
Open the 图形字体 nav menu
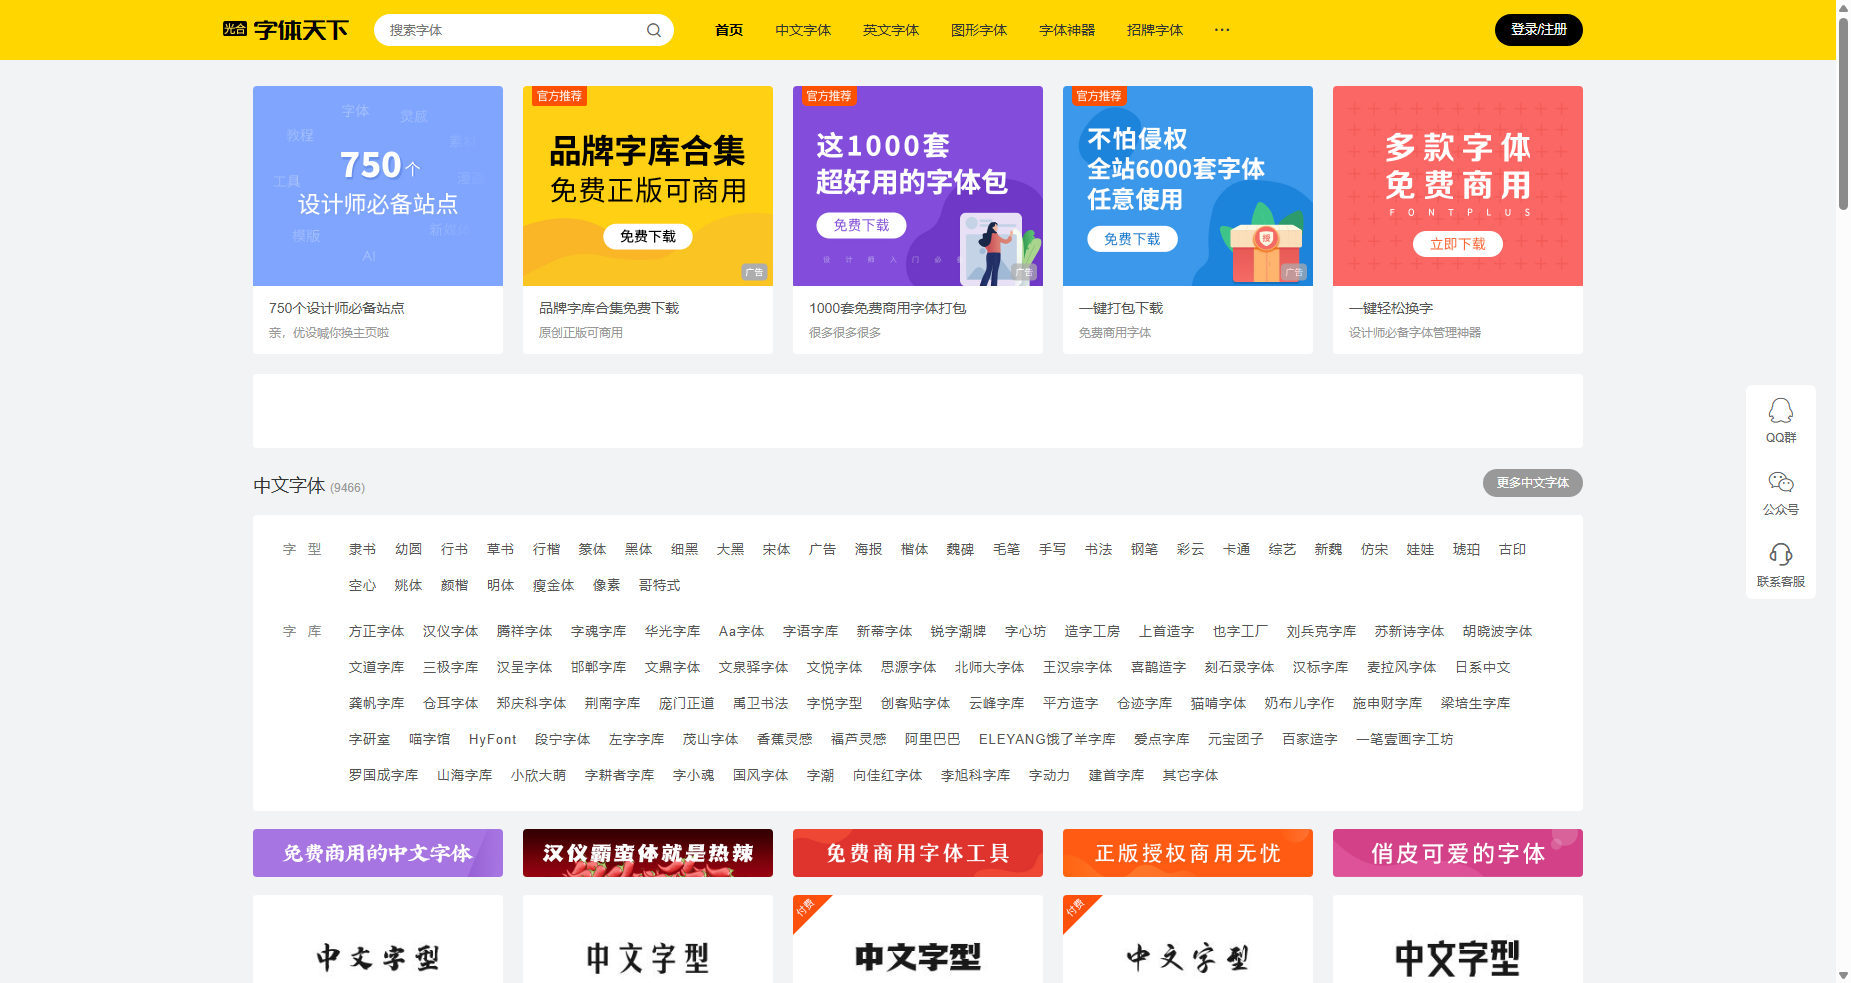click(x=979, y=30)
